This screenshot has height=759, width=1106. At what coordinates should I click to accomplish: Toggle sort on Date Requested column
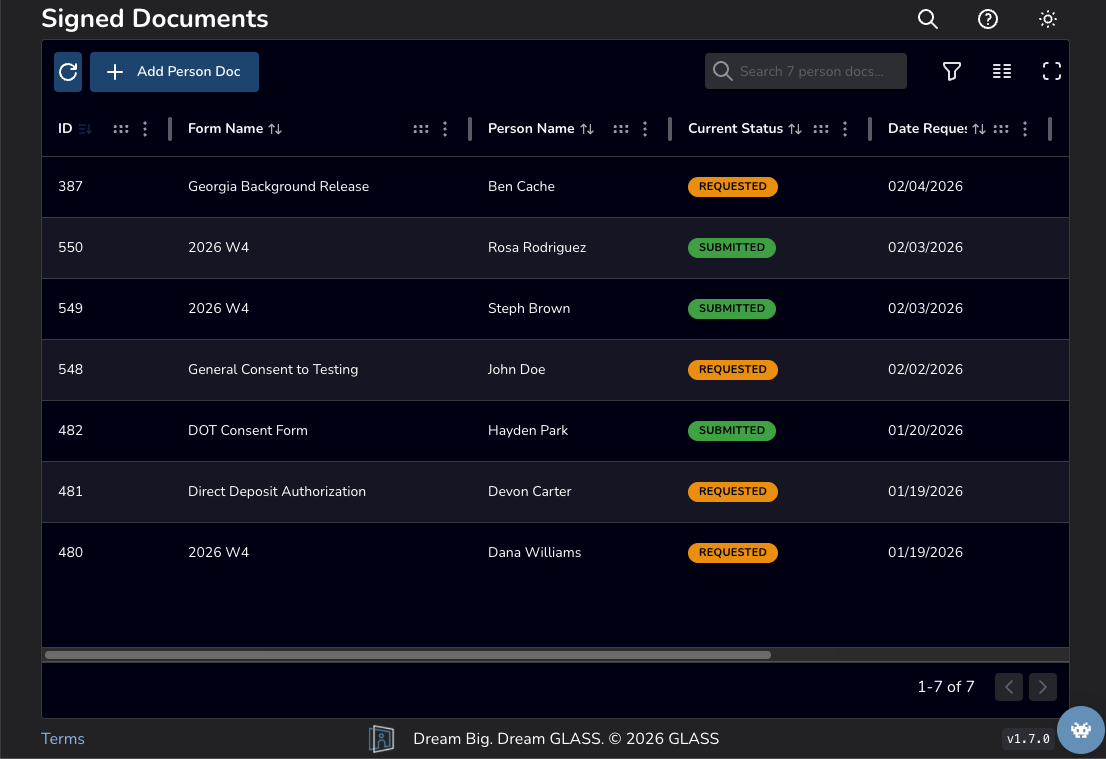979,128
